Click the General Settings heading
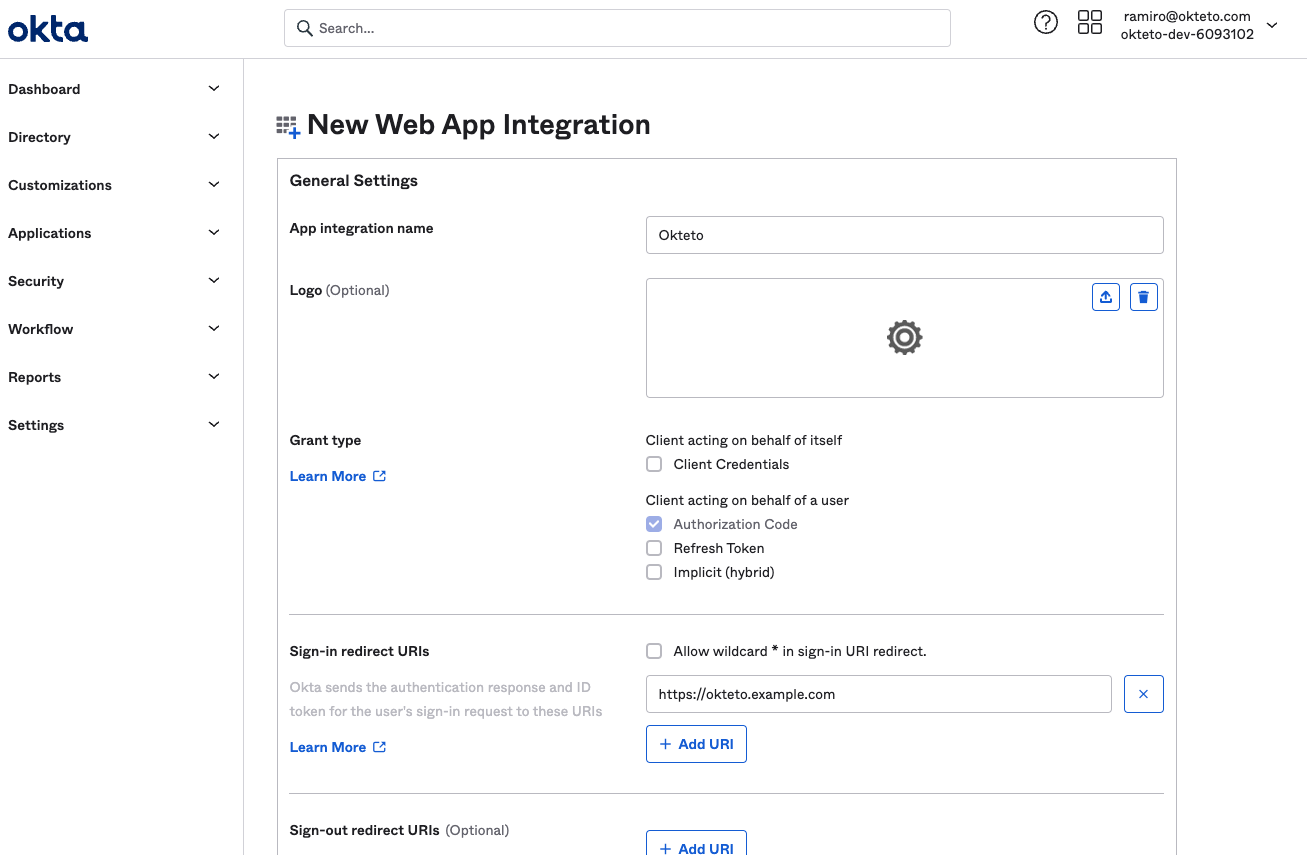The height and width of the screenshot is (855, 1307). pyautogui.click(x=354, y=181)
